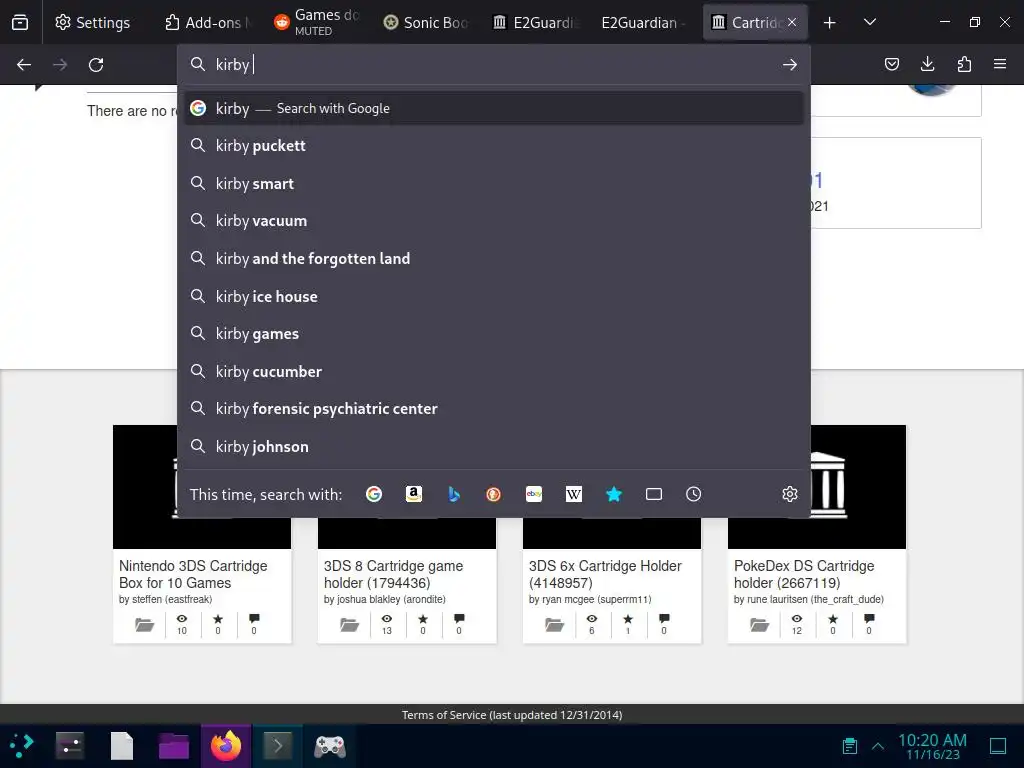Search open tabs icon
This screenshot has width=1024, height=768.
(x=654, y=494)
